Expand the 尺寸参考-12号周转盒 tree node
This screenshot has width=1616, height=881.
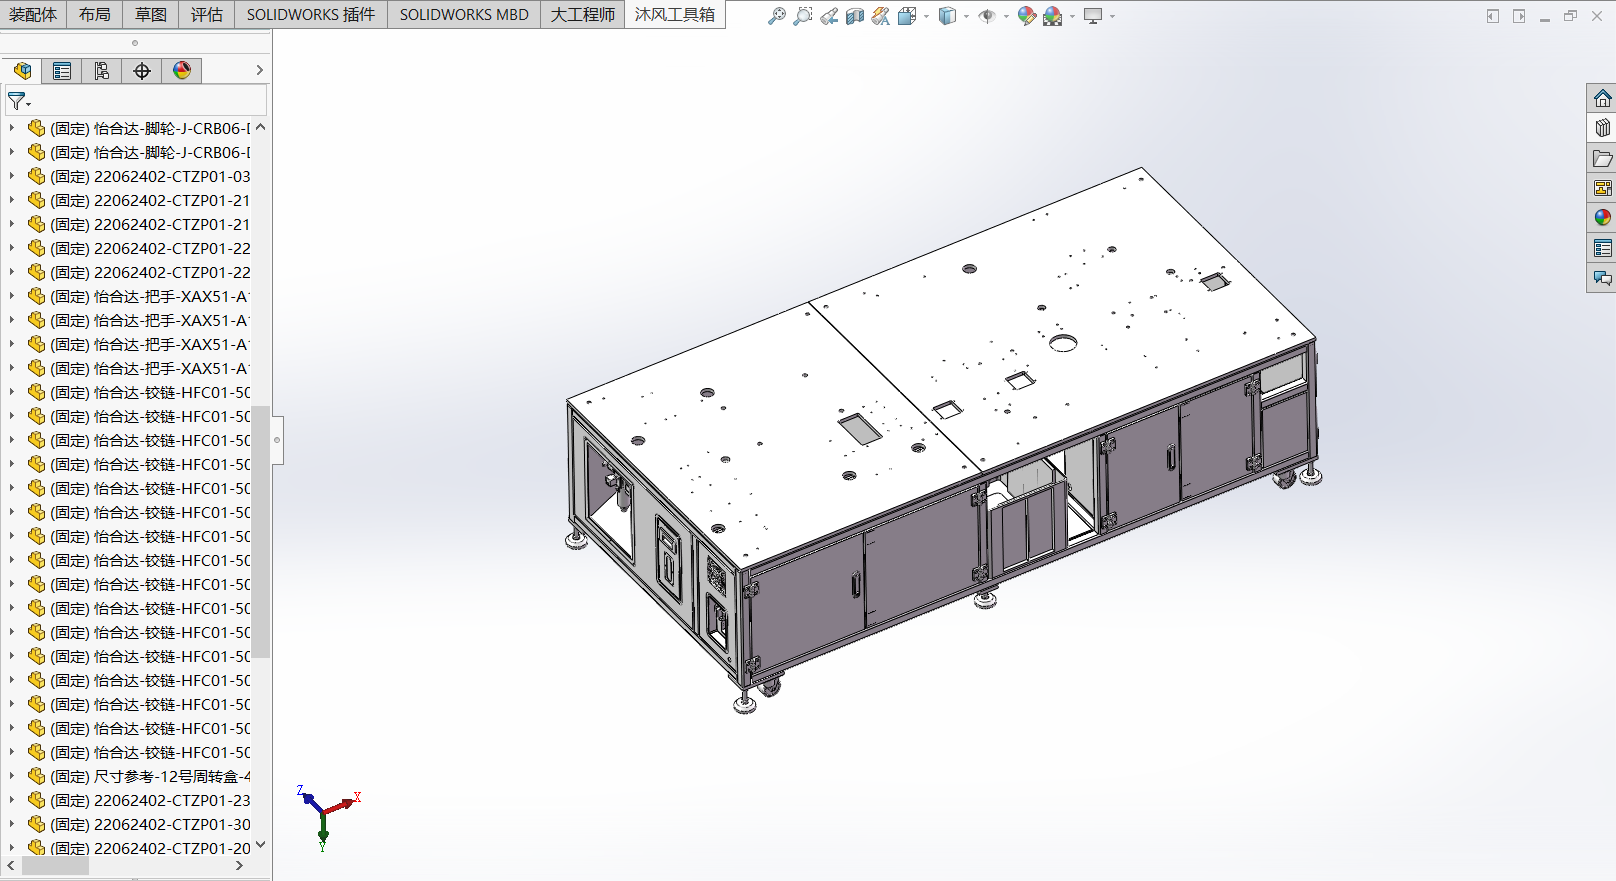tap(11, 776)
